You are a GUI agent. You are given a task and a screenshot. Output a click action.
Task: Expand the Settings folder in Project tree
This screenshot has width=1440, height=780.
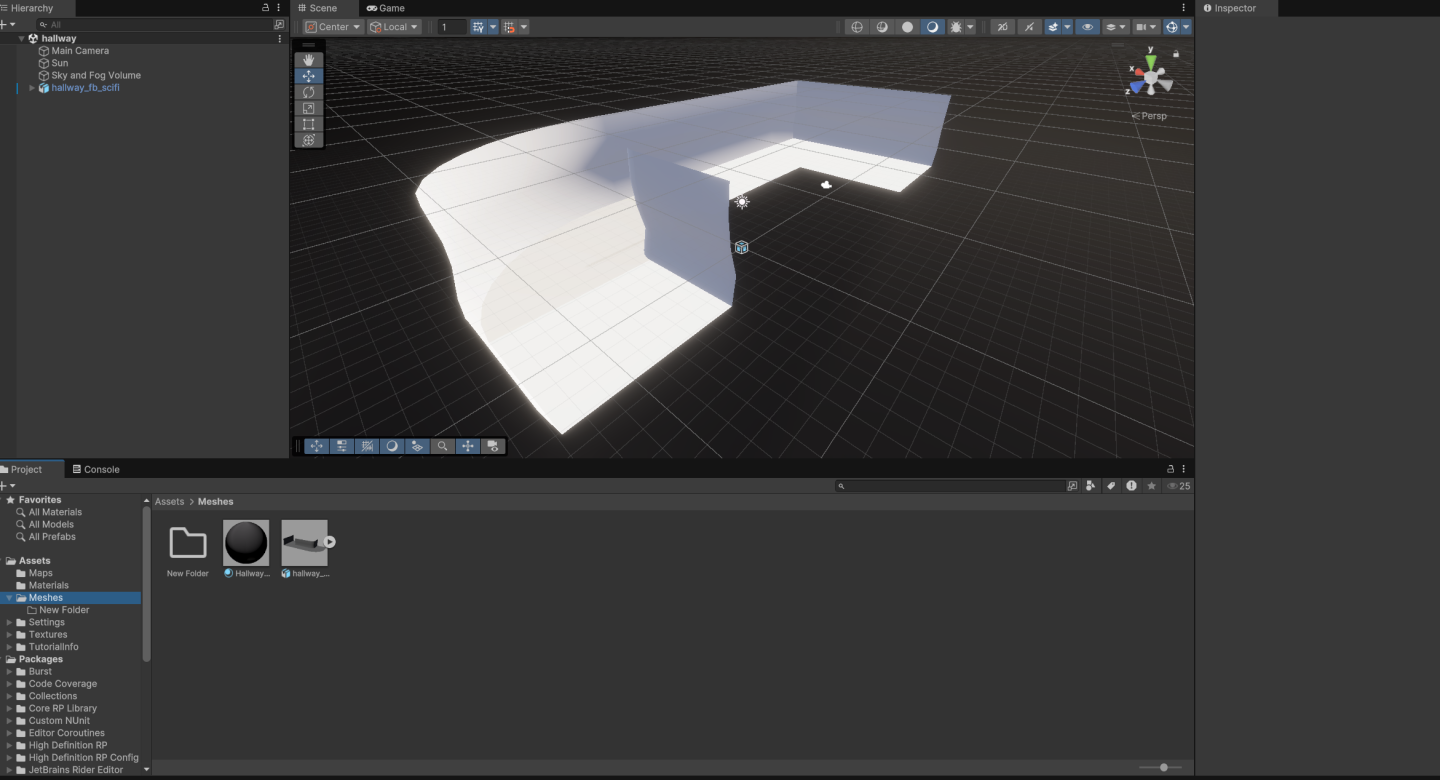[10, 622]
